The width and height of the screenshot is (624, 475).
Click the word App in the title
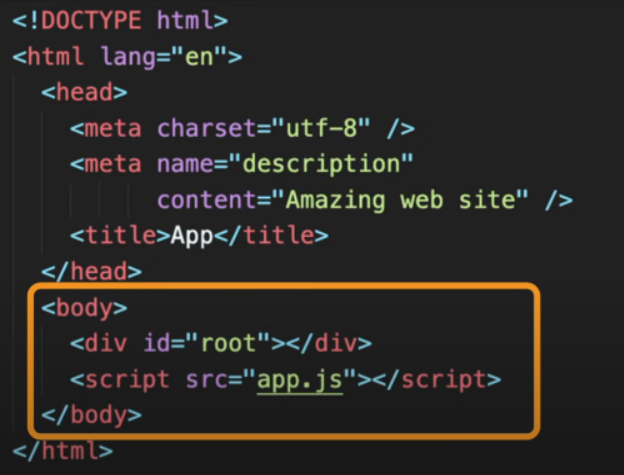coord(192,236)
